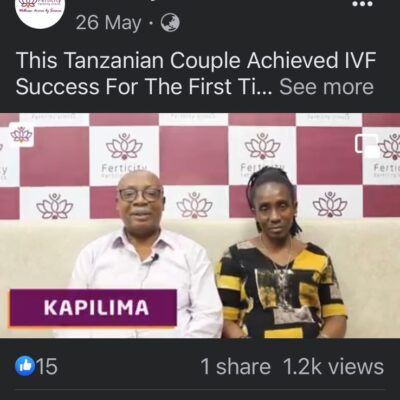
Task: Tap the globe public audience icon
Action: pyautogui.click(x=170, y=23)
